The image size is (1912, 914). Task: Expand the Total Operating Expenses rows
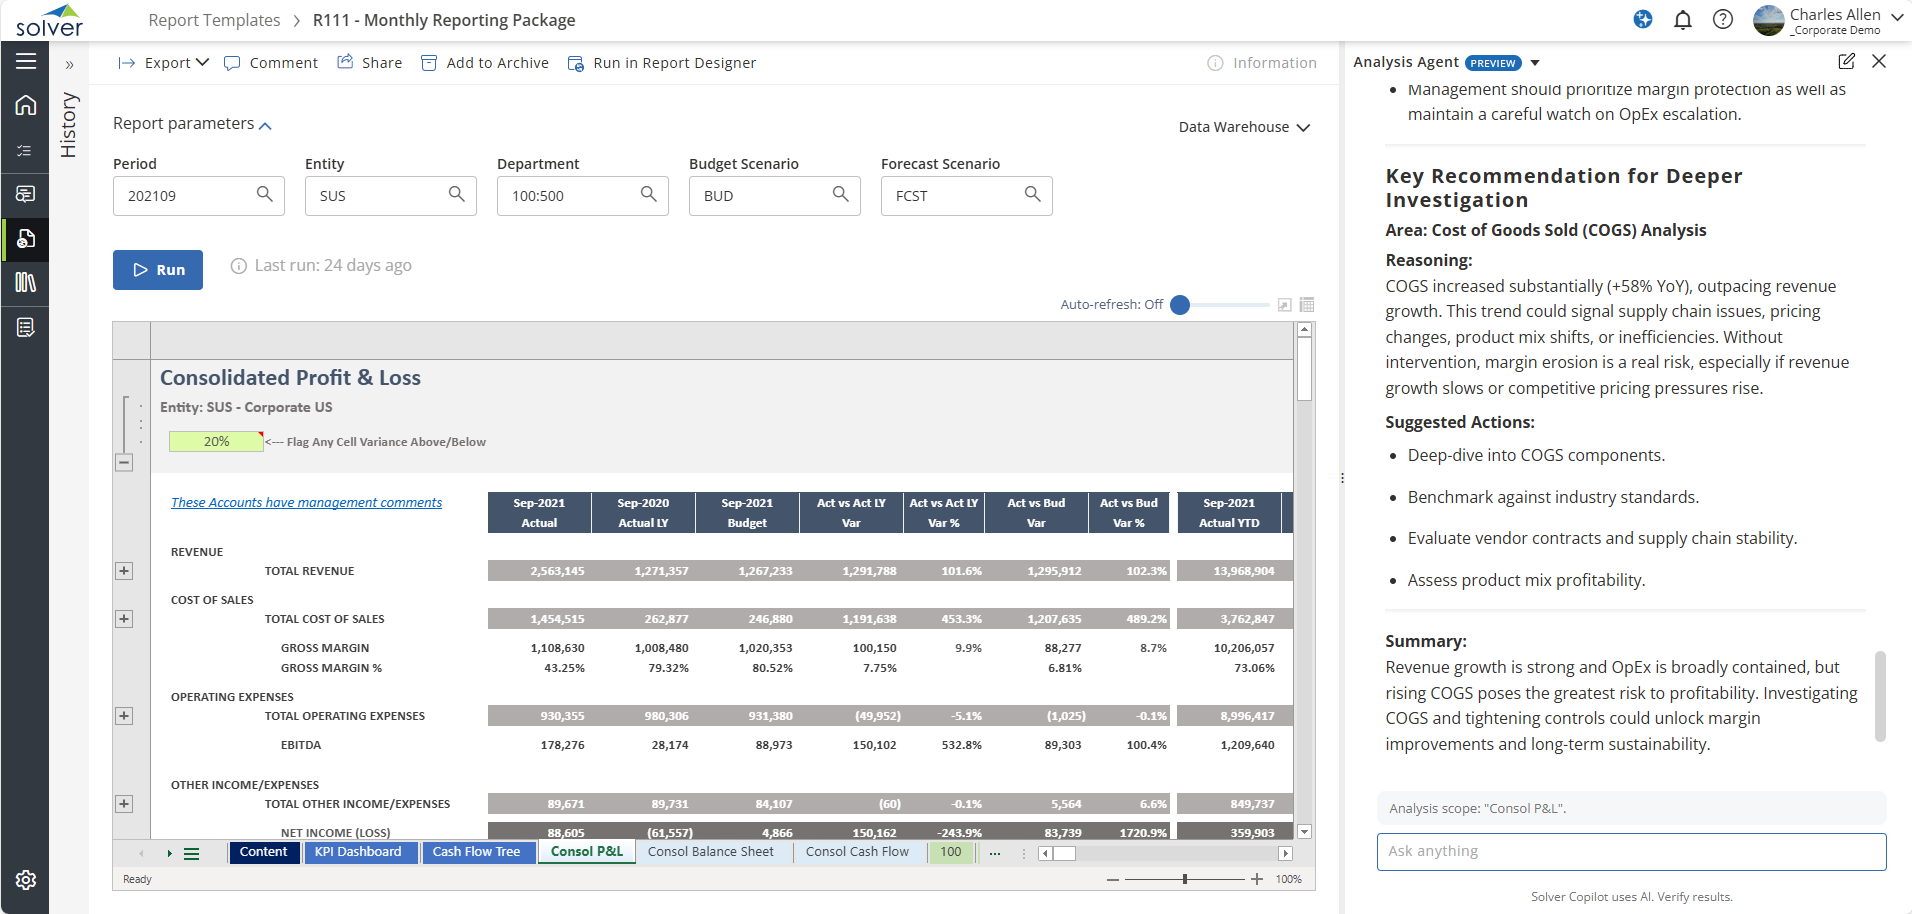pos(124,716)
